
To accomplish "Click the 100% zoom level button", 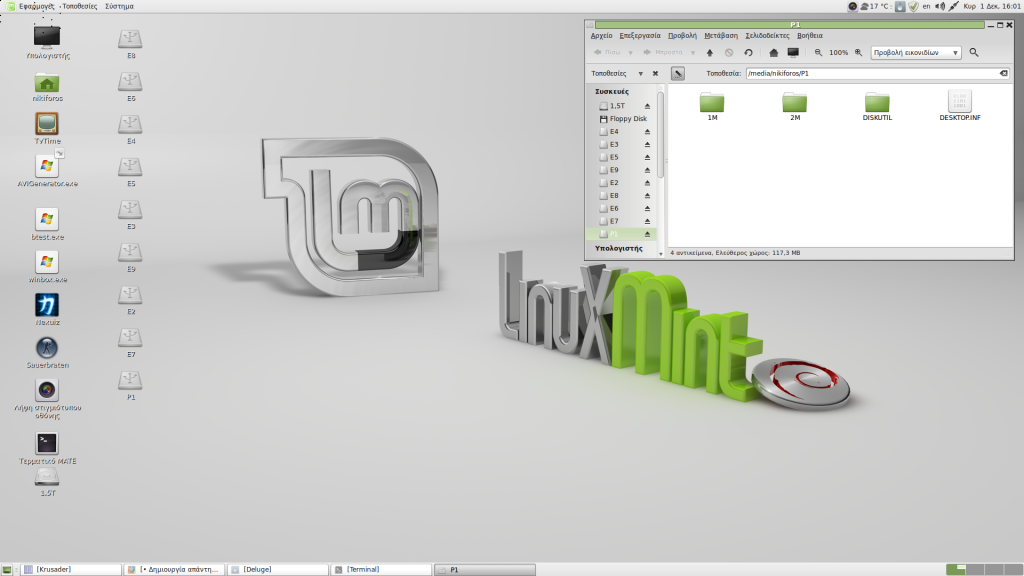I will coord(839,52).
